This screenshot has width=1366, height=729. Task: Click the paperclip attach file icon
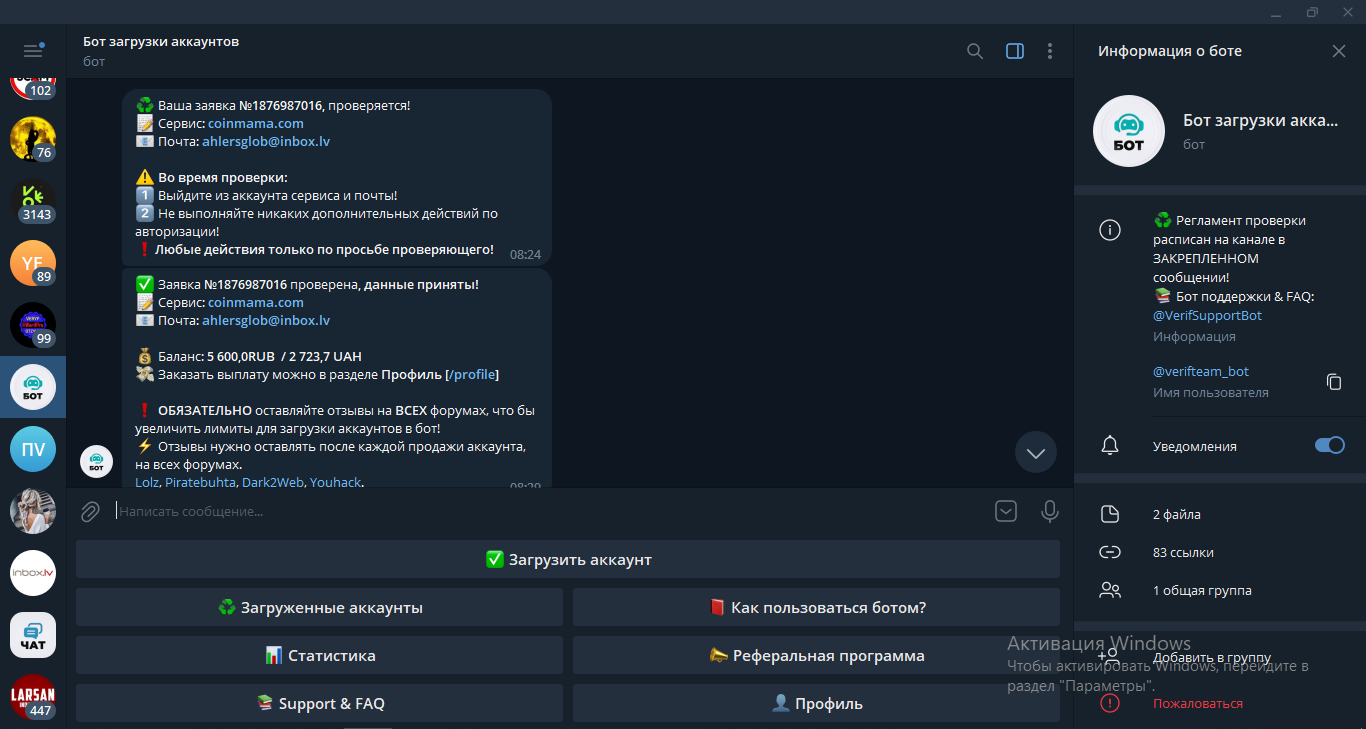(x=90, y=512)
